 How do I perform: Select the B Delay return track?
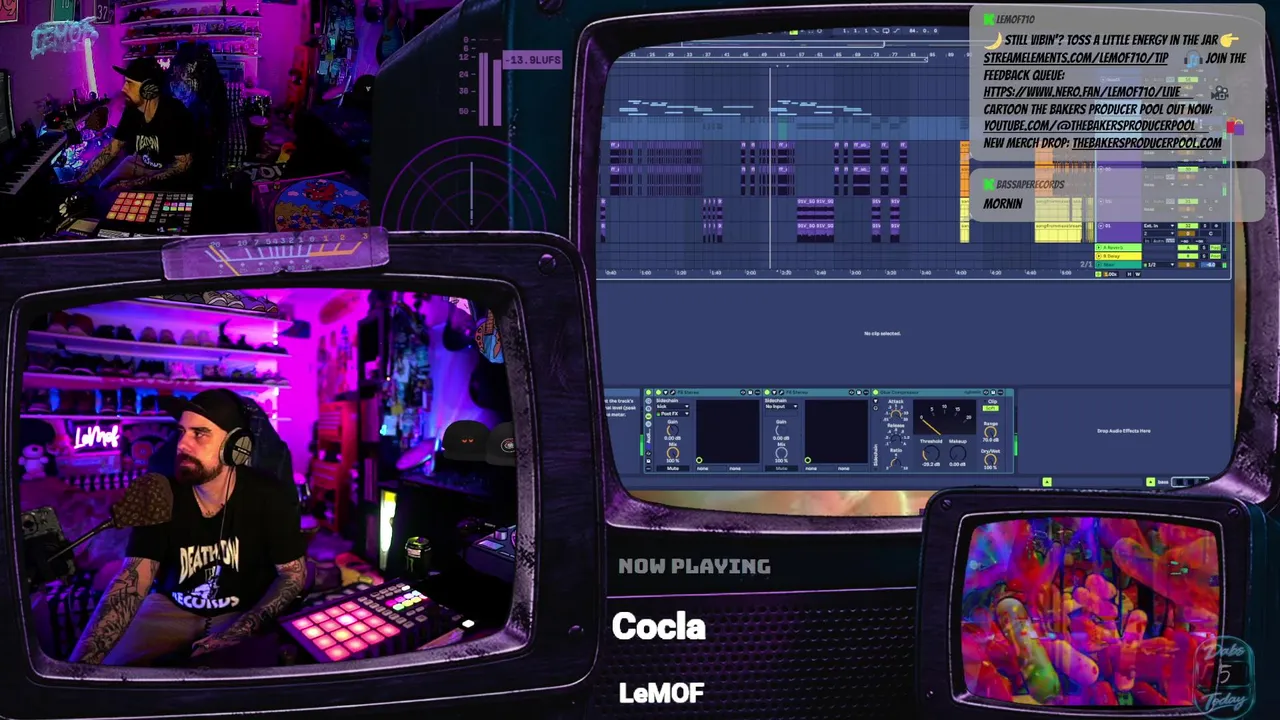[1120, 255]
